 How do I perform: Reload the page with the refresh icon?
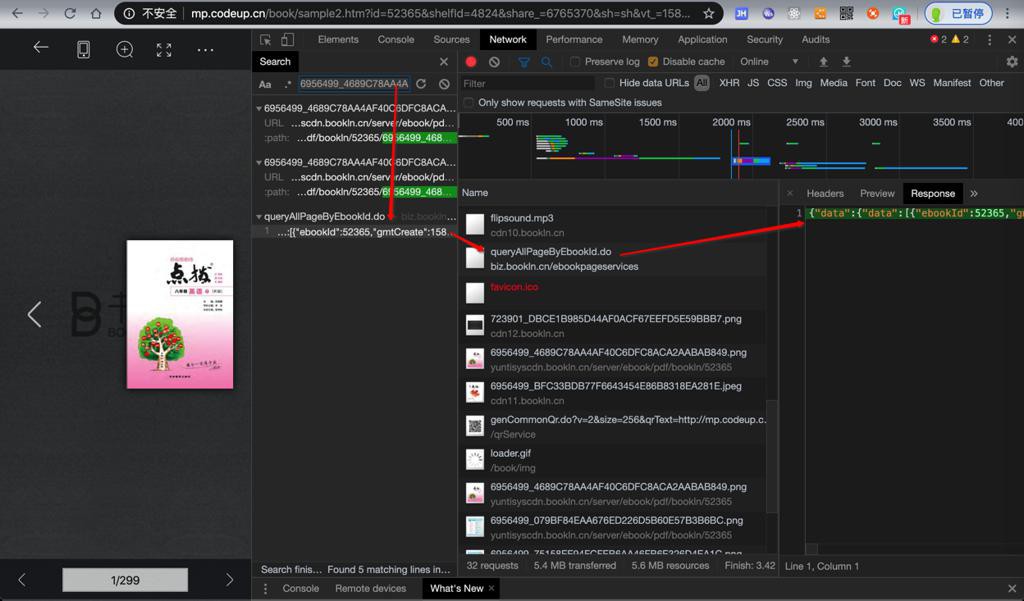point(70,13)
